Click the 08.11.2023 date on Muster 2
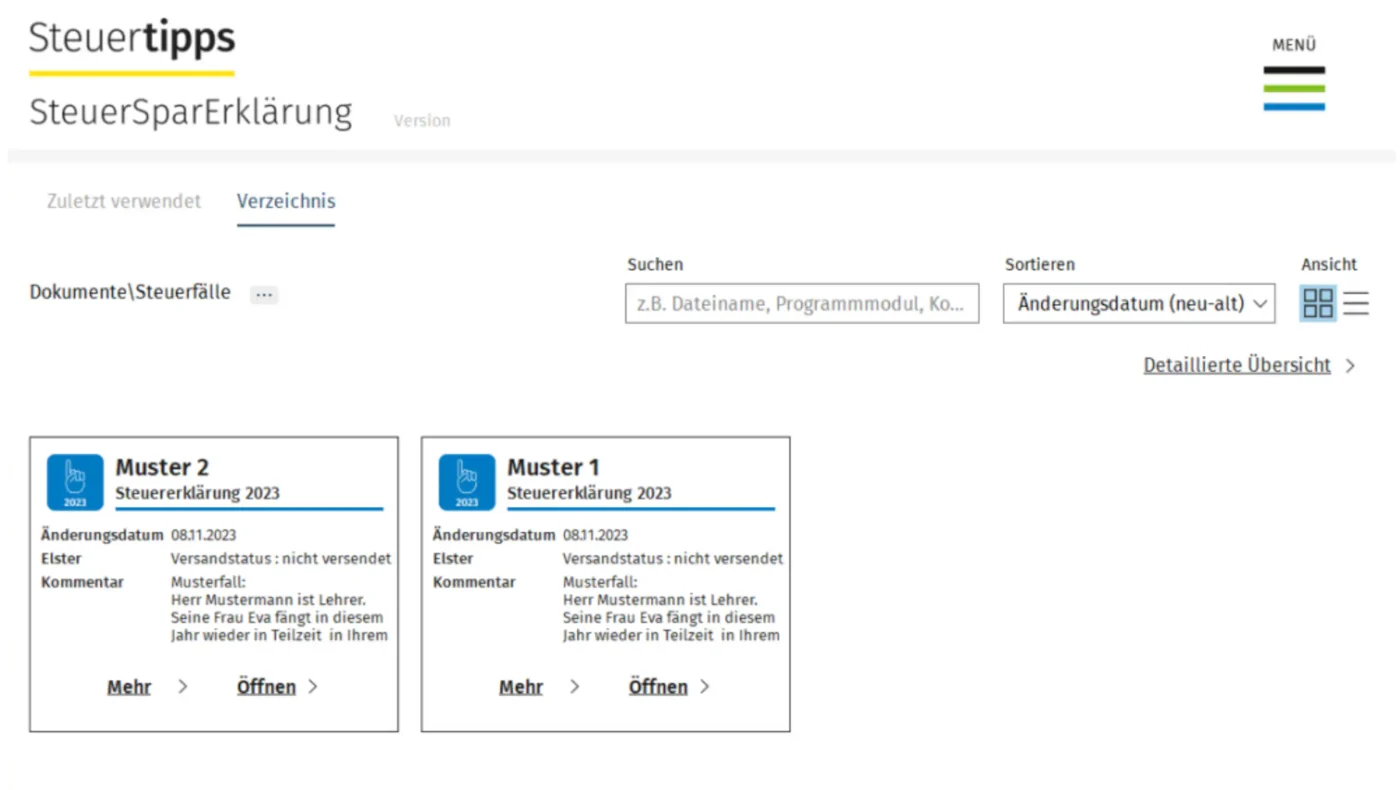 204,536
